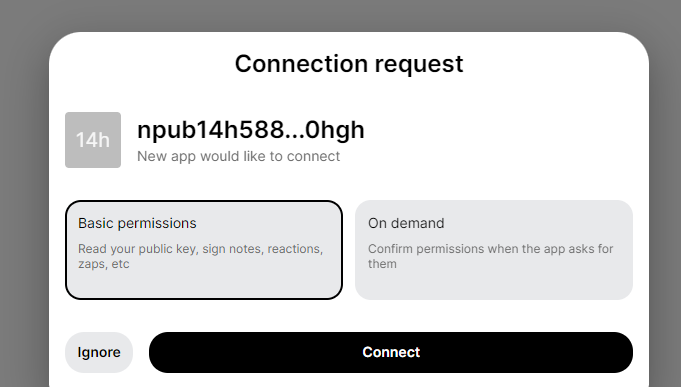The height and width of the screenshot is (387, 681).
Task: Click the gray 14h app avatar
Action: [x=93, y=140]
